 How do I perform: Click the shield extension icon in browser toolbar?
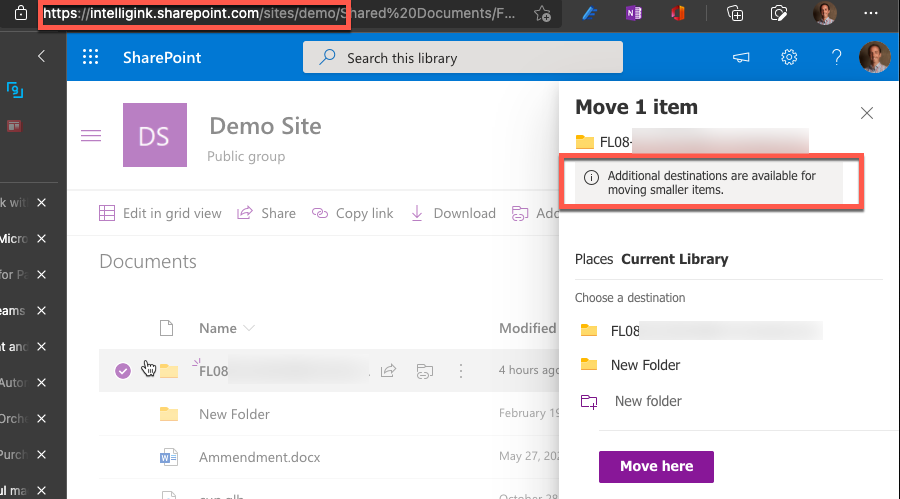778,13
